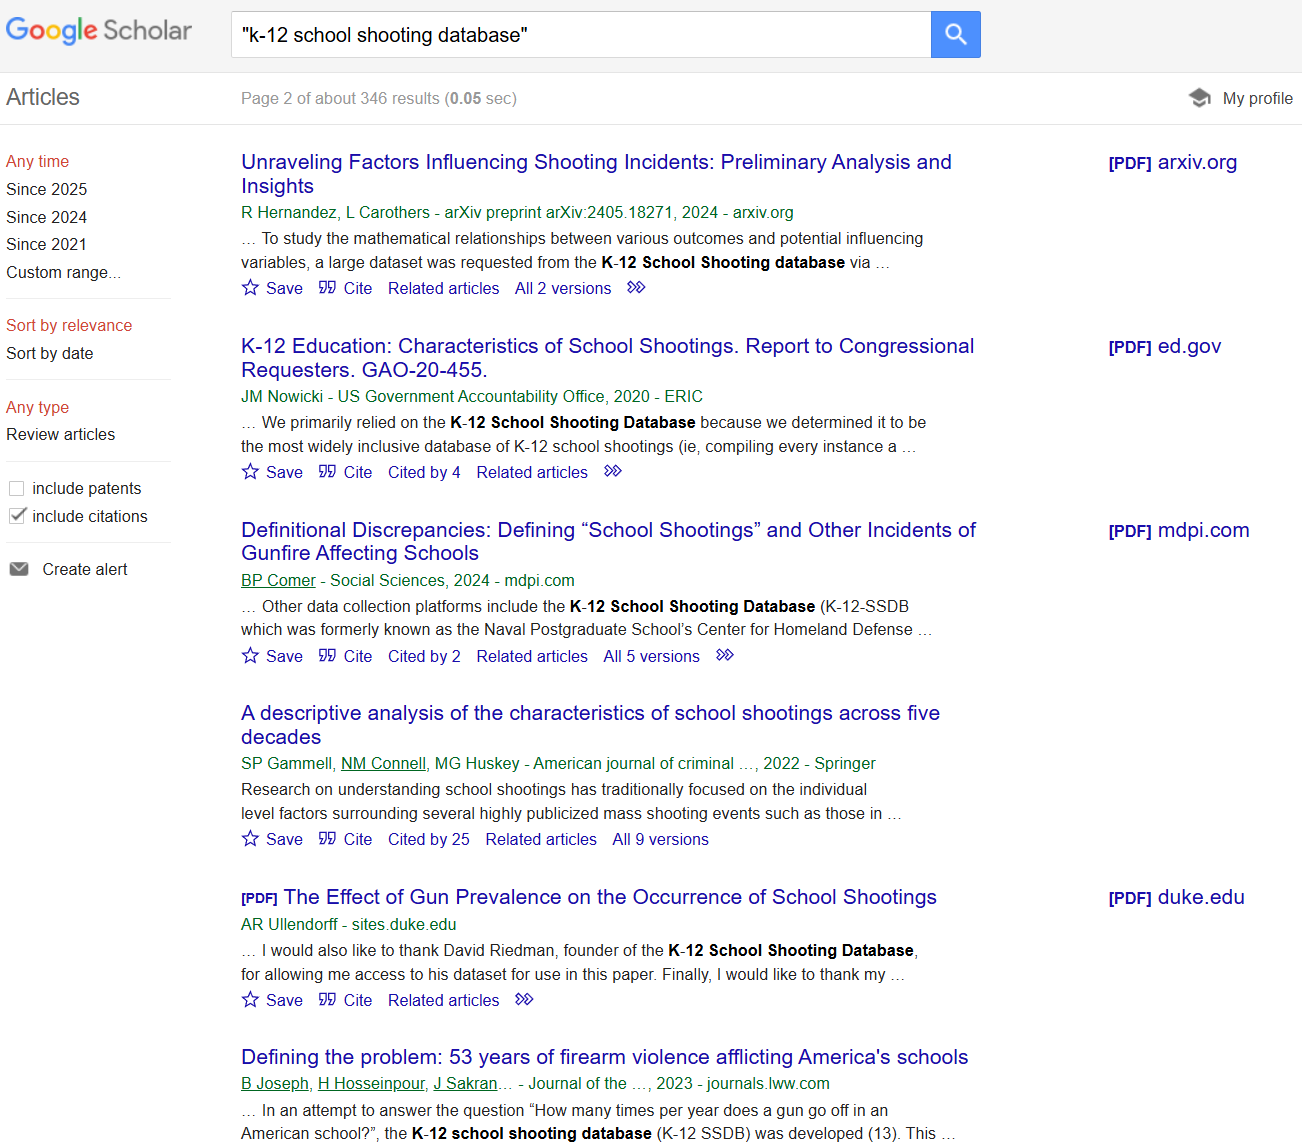Viewport: 1302px width, 1148px height.
Task: Click the My profile text link
Action: [1258, 98]
